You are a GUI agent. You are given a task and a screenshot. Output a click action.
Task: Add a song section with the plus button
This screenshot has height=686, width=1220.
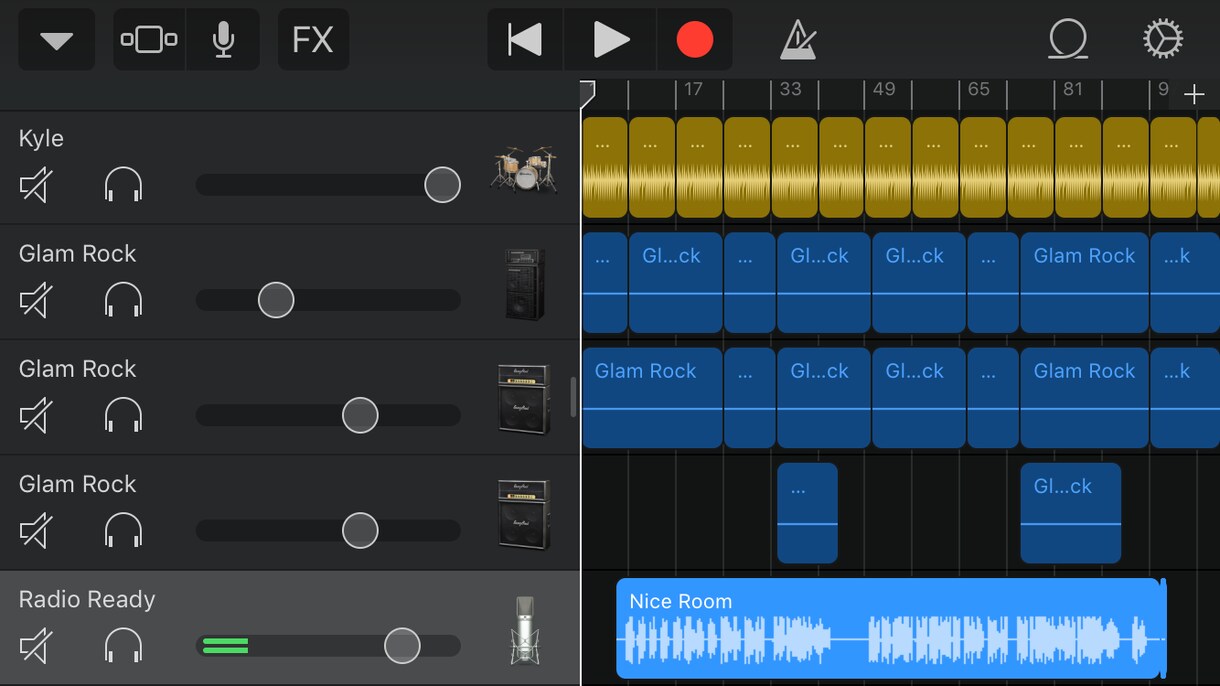pos(1194,95)
